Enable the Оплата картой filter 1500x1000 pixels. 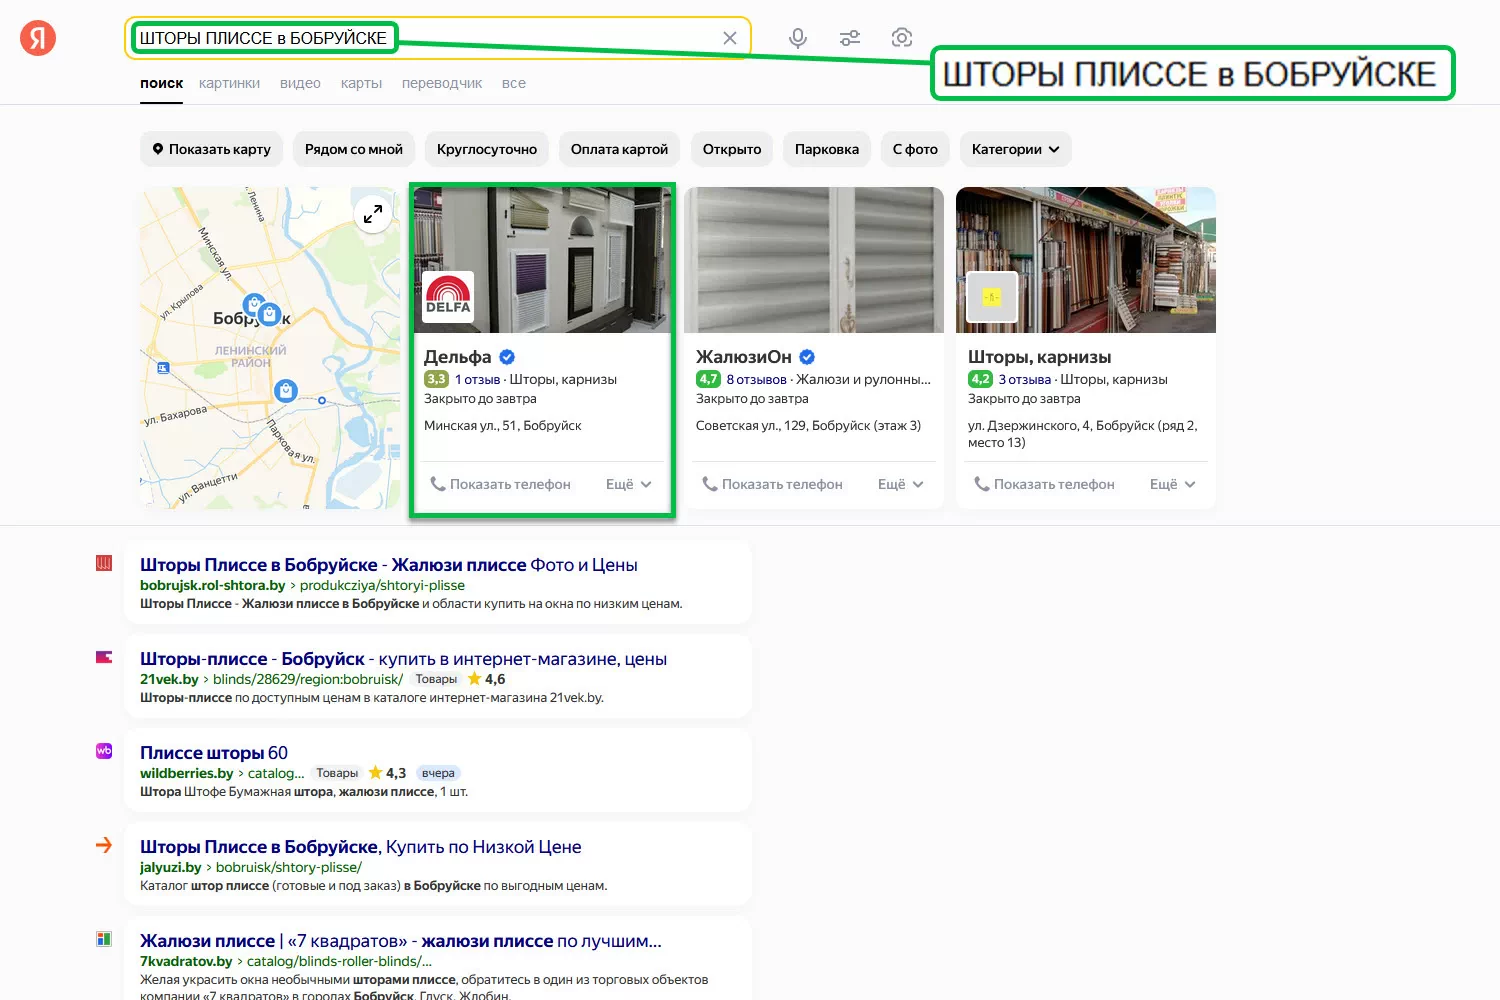click(619, 149)
